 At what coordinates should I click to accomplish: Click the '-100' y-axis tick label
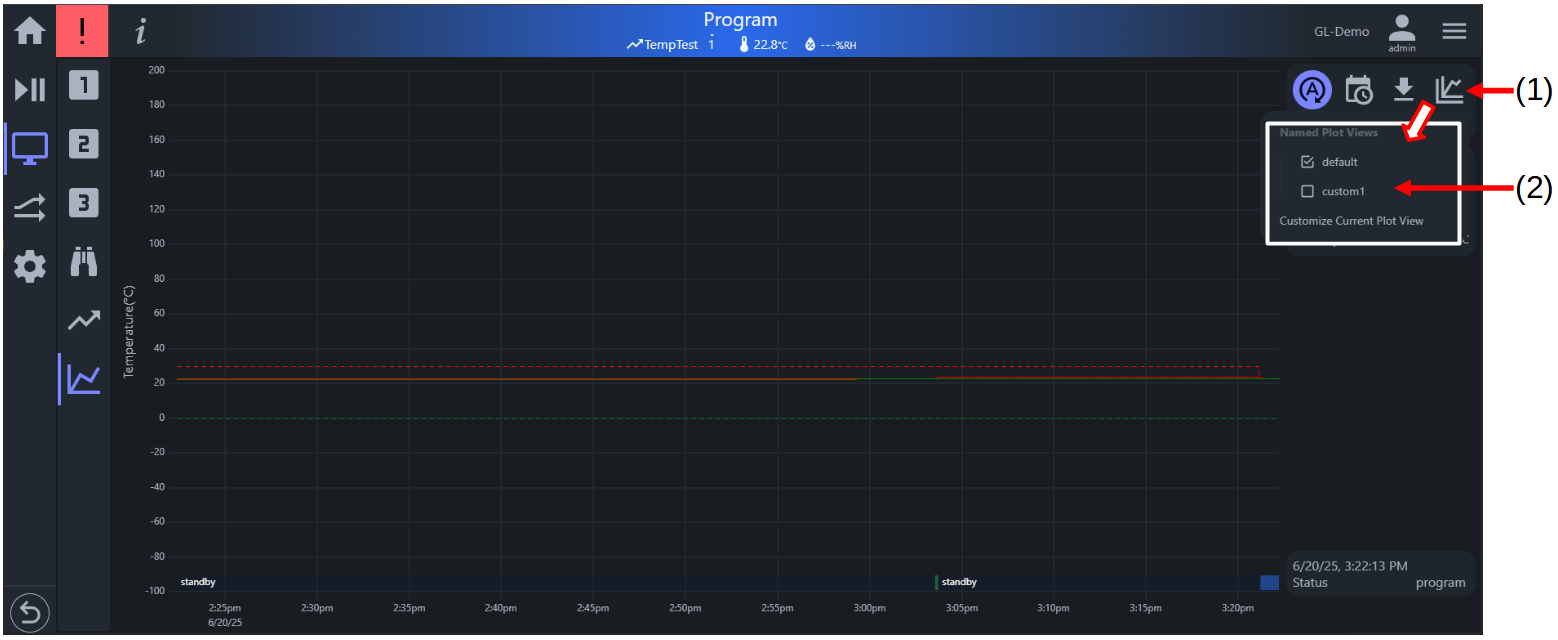153,591
